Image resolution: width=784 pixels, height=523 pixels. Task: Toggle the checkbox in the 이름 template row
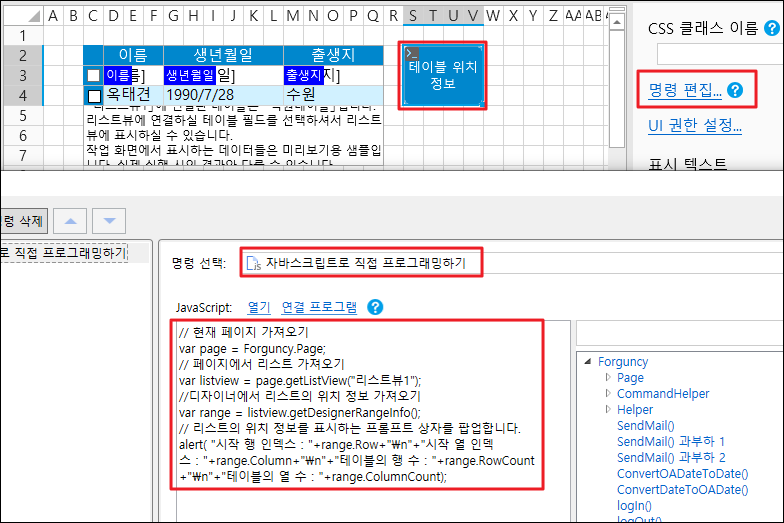pos(93,76)
